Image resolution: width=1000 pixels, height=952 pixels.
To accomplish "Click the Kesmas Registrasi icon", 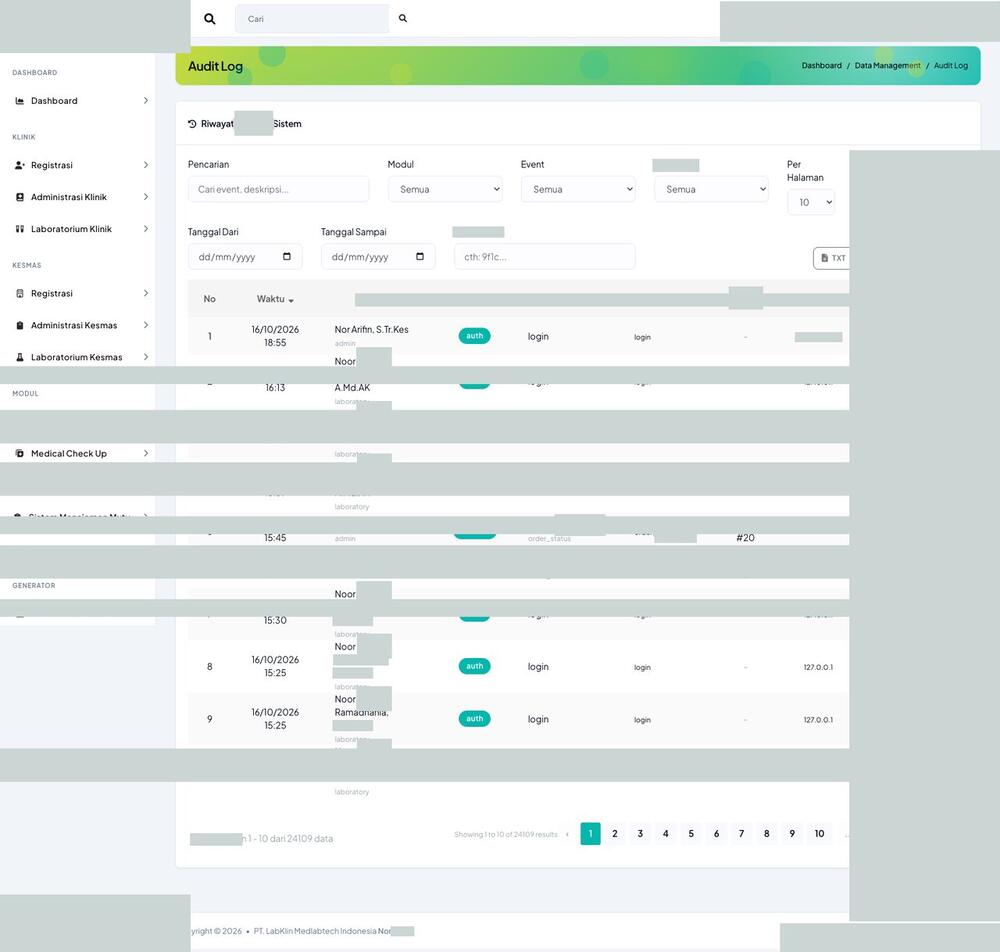I will coord(20,293).
